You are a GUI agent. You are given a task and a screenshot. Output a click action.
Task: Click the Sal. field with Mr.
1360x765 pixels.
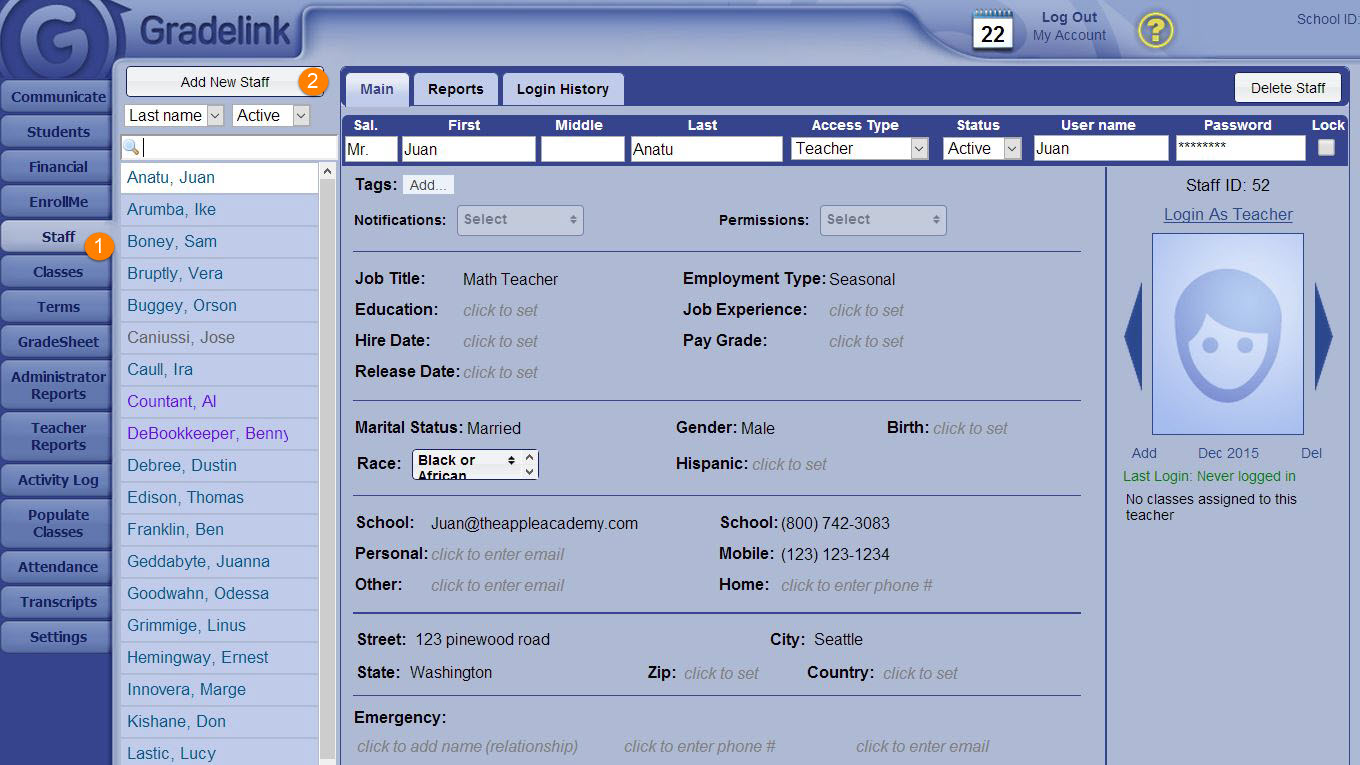click(x=371, y=149)
